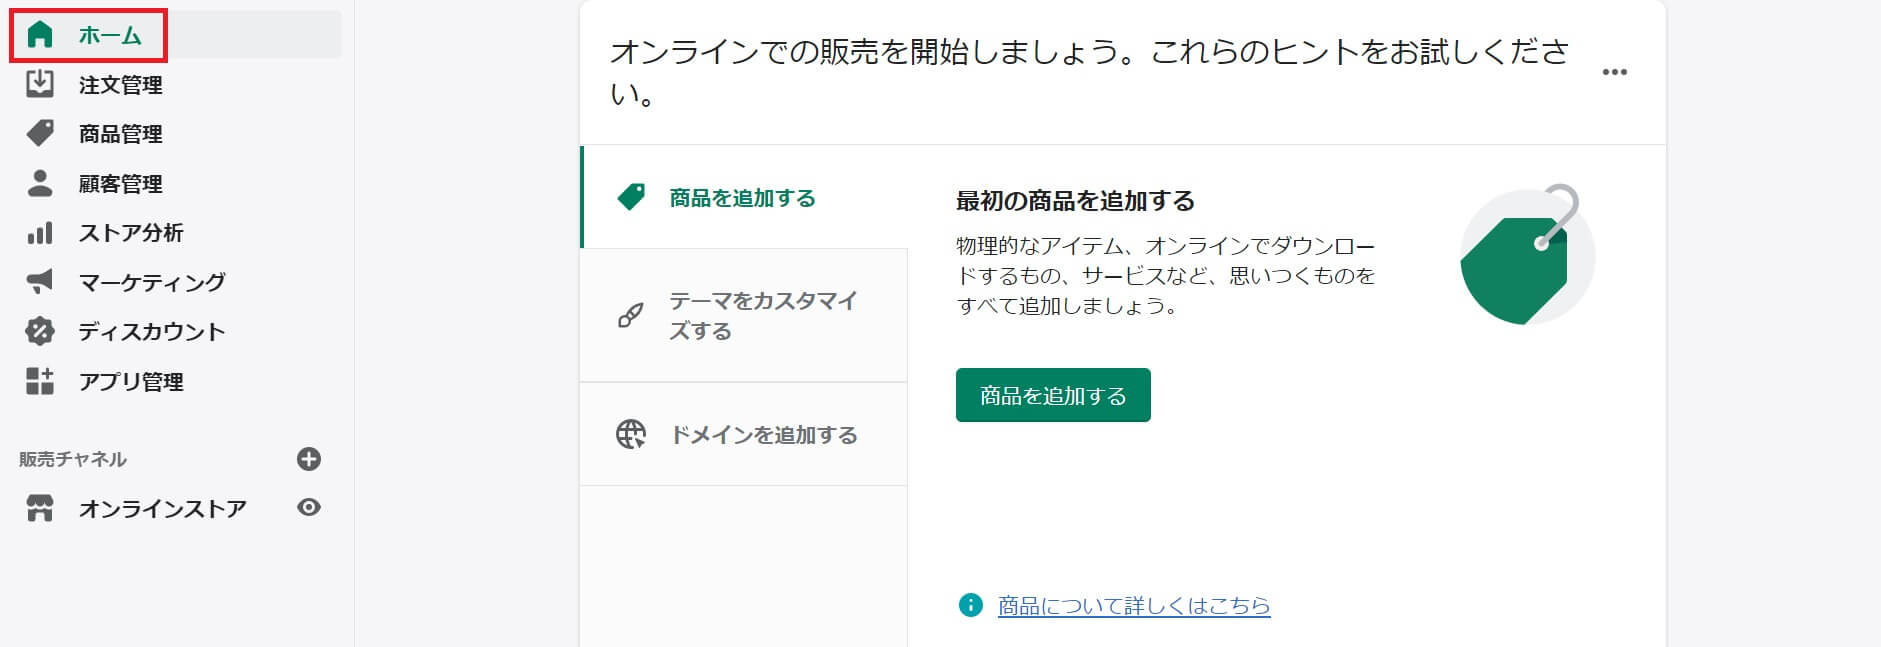Open the three-dot menu on hints card

pos(1614,72)
